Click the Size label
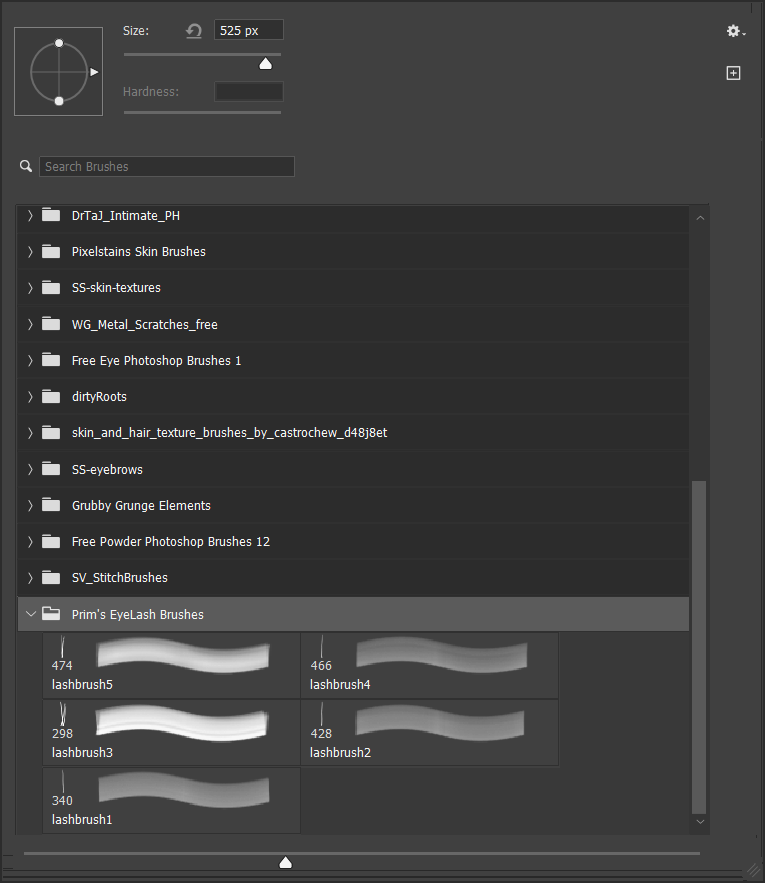Image resolution: width=765 pixels, height=883 pixels. tap(136, 30)
